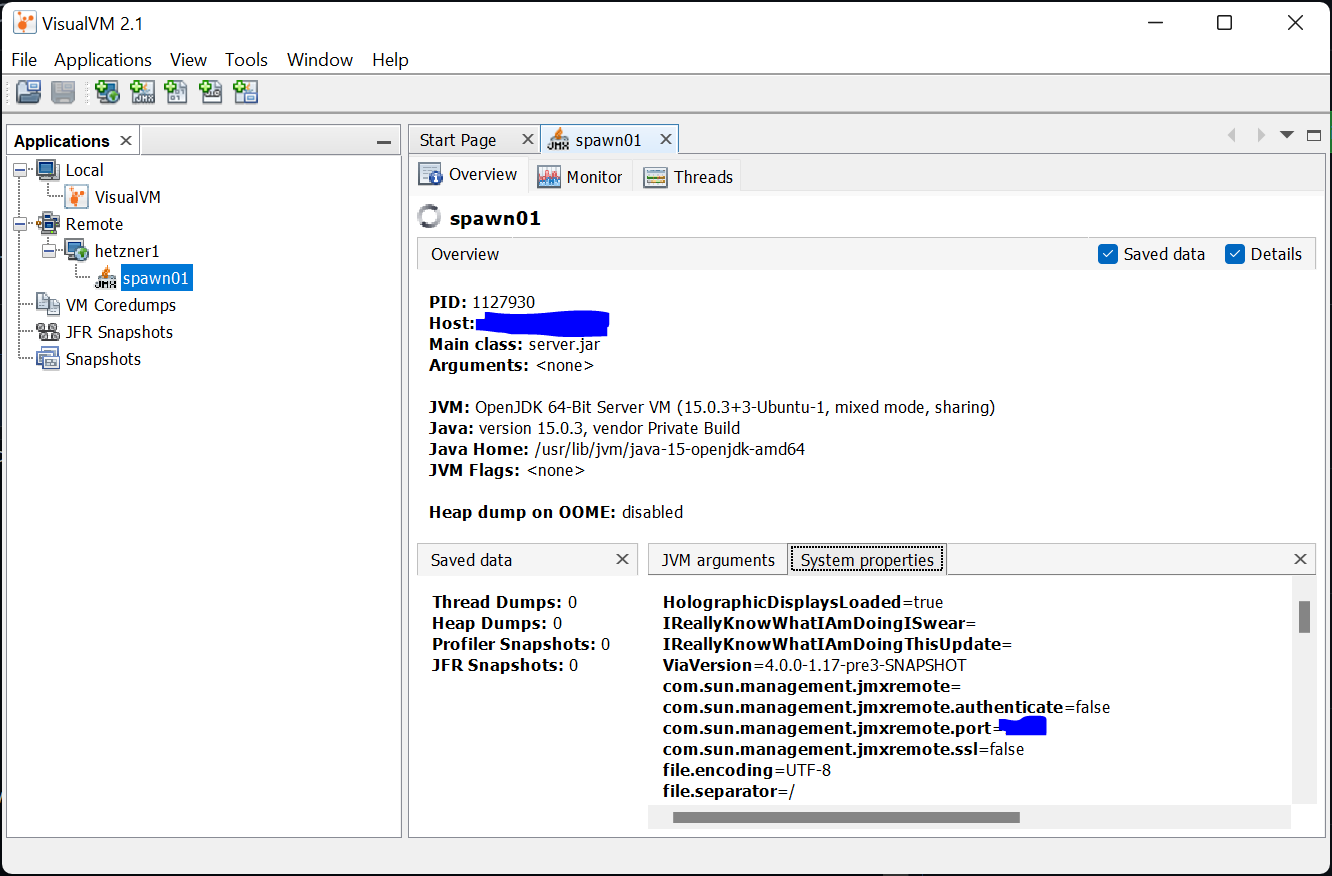Open the Tools menu
This screenshot has width=1332, height=876.
click(x=246, y=60)
